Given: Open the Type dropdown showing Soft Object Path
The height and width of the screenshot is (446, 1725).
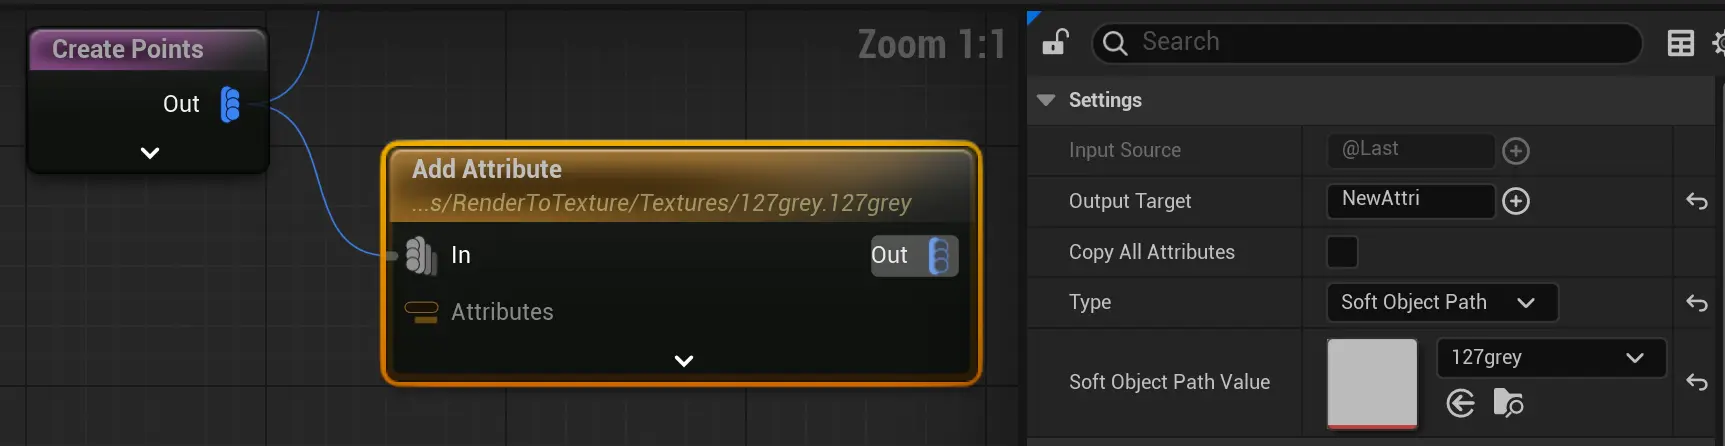Looking at the screenshot, I should (x=1441, y=302).
